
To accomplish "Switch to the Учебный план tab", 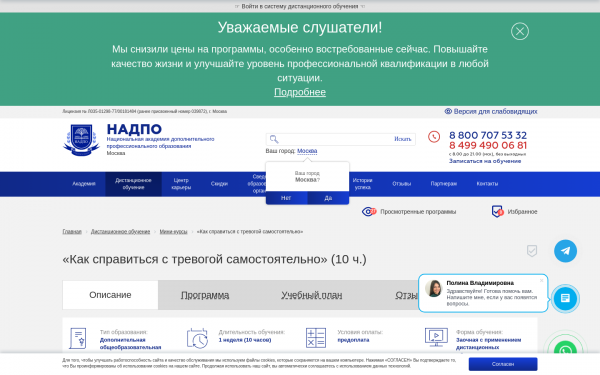I will 311,295.
